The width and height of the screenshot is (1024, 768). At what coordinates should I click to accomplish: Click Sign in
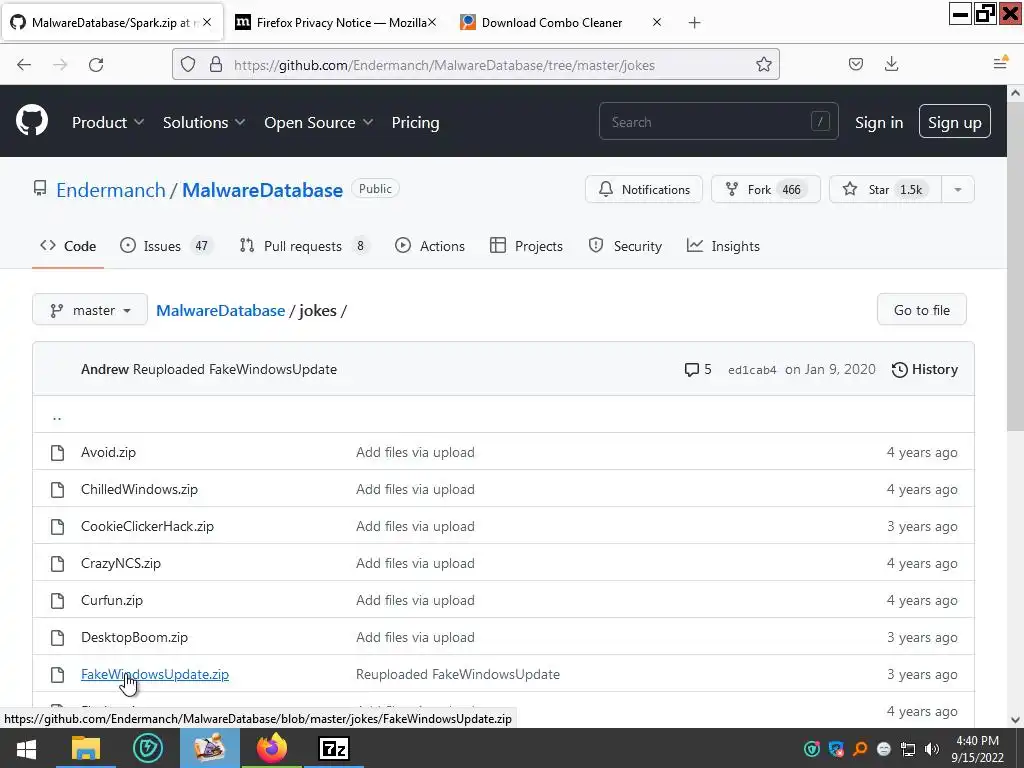pos(879,123)
